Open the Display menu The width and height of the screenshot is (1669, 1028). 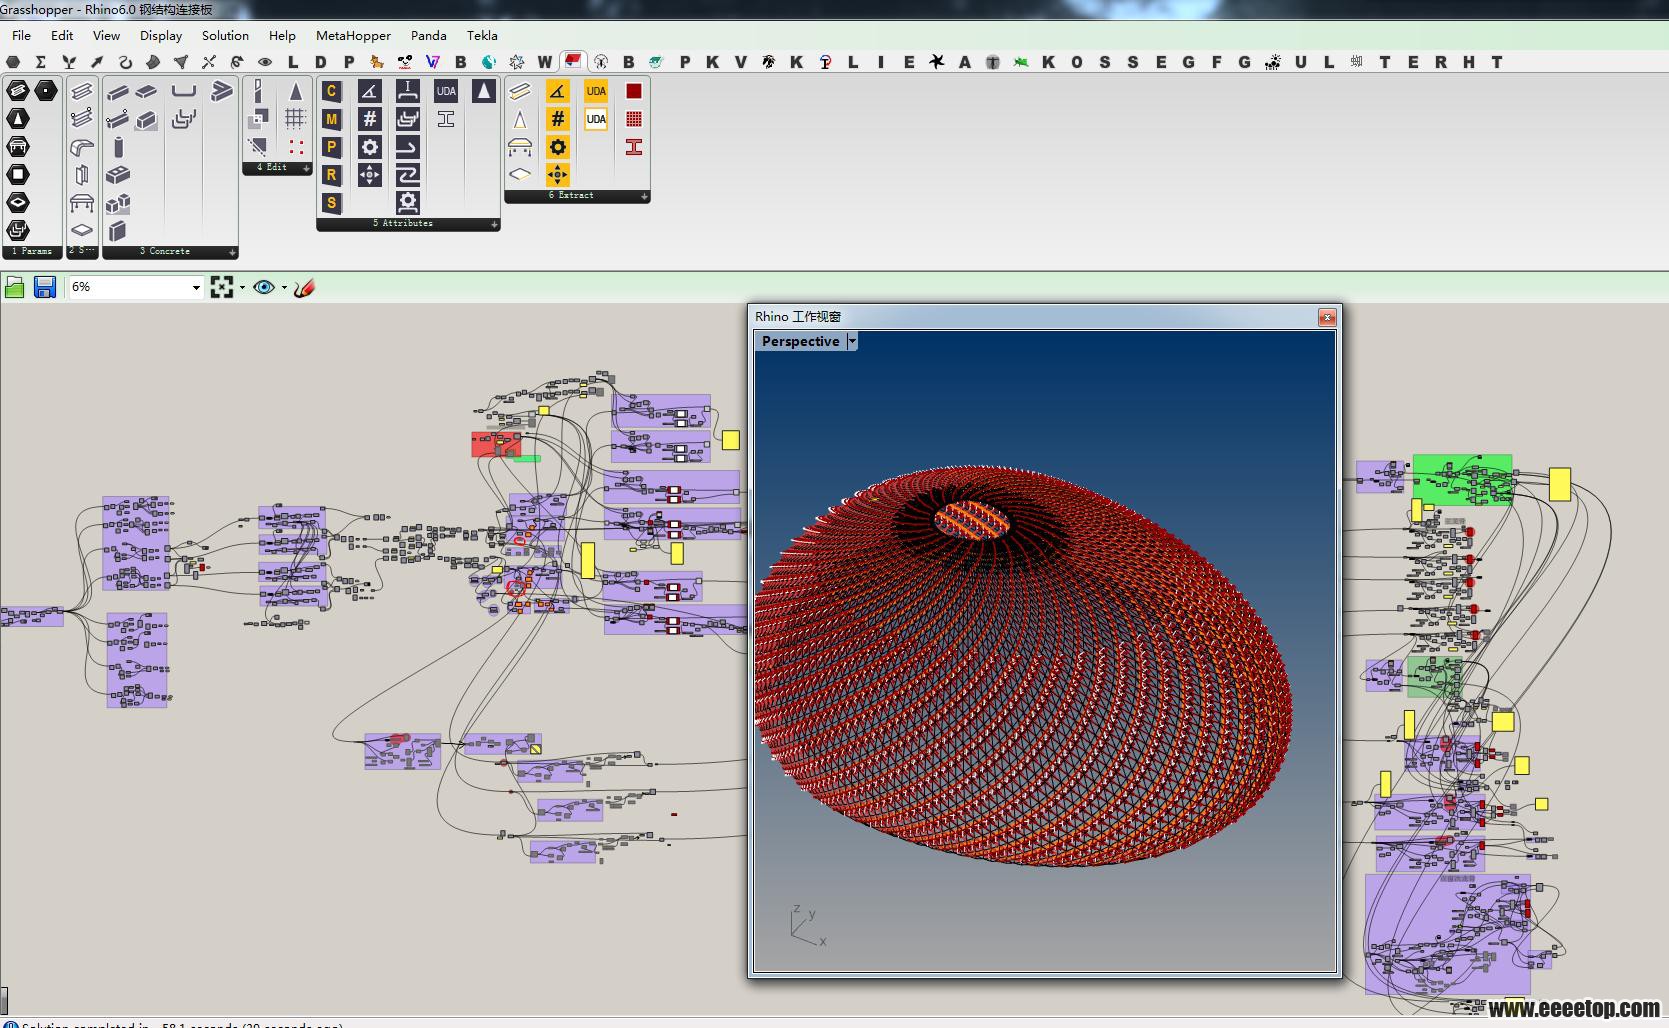(161, 35)
